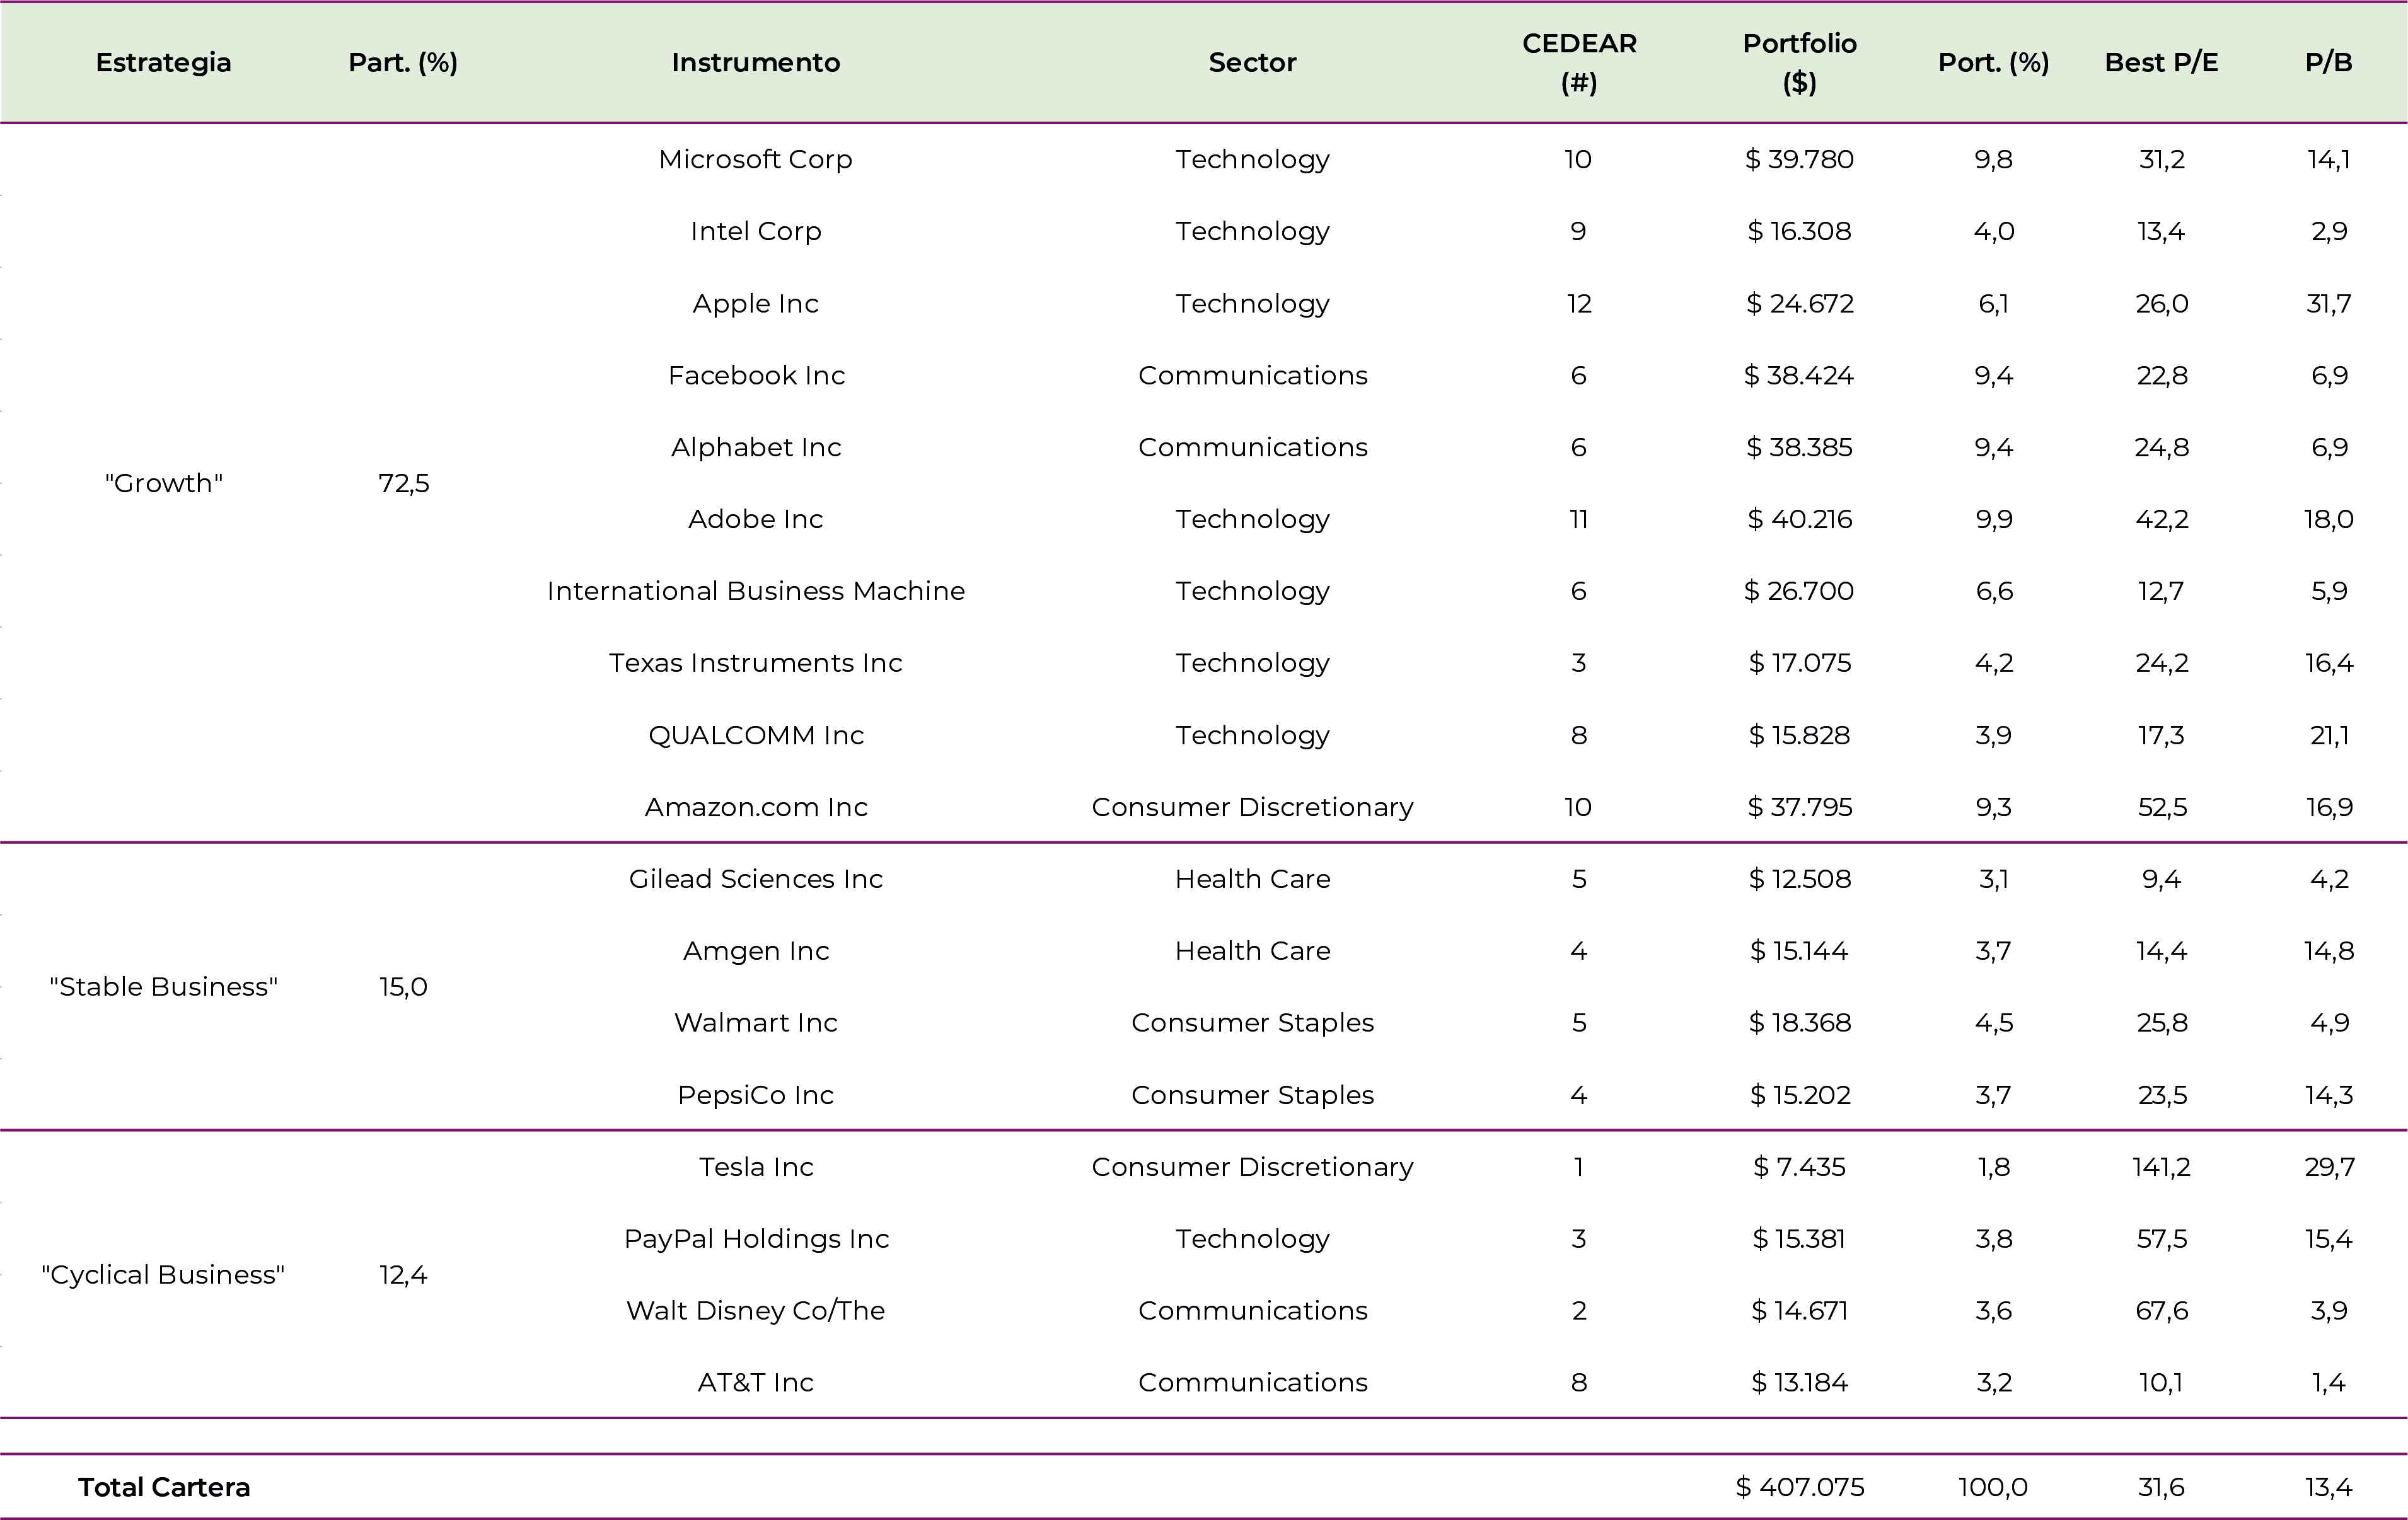Image resolution: width=2408 pixels, height=1520 pixels.
Task: Select the PepsiCo Inc cell
Action: 755,1095
